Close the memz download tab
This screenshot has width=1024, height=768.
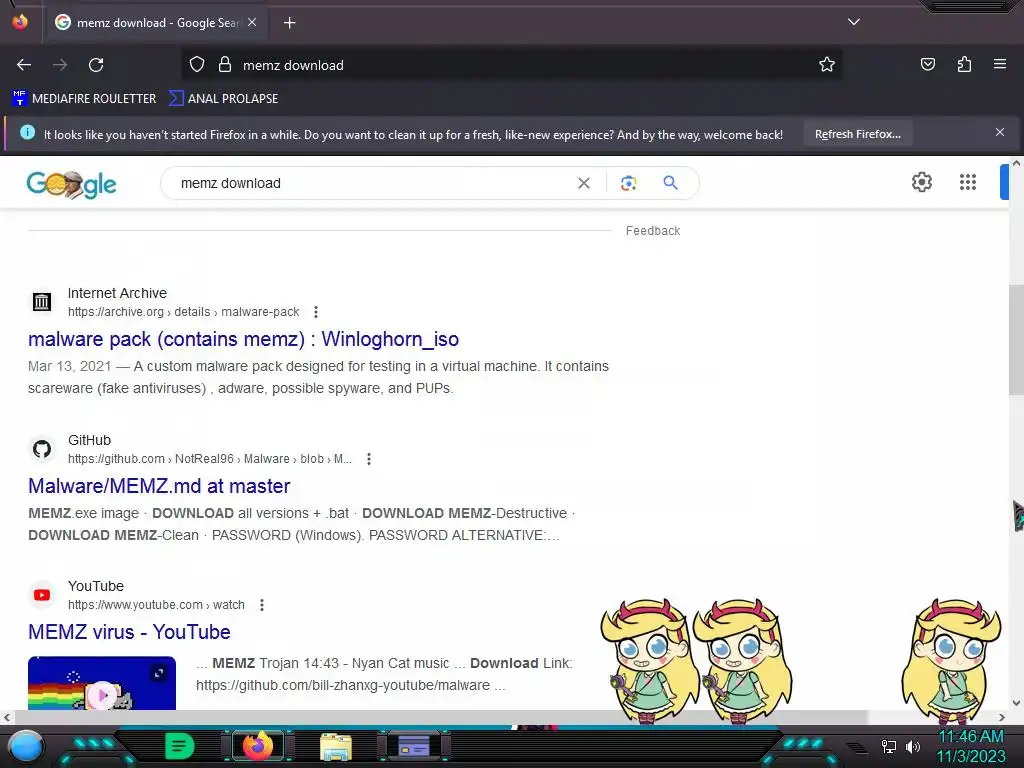coord(252,22)
